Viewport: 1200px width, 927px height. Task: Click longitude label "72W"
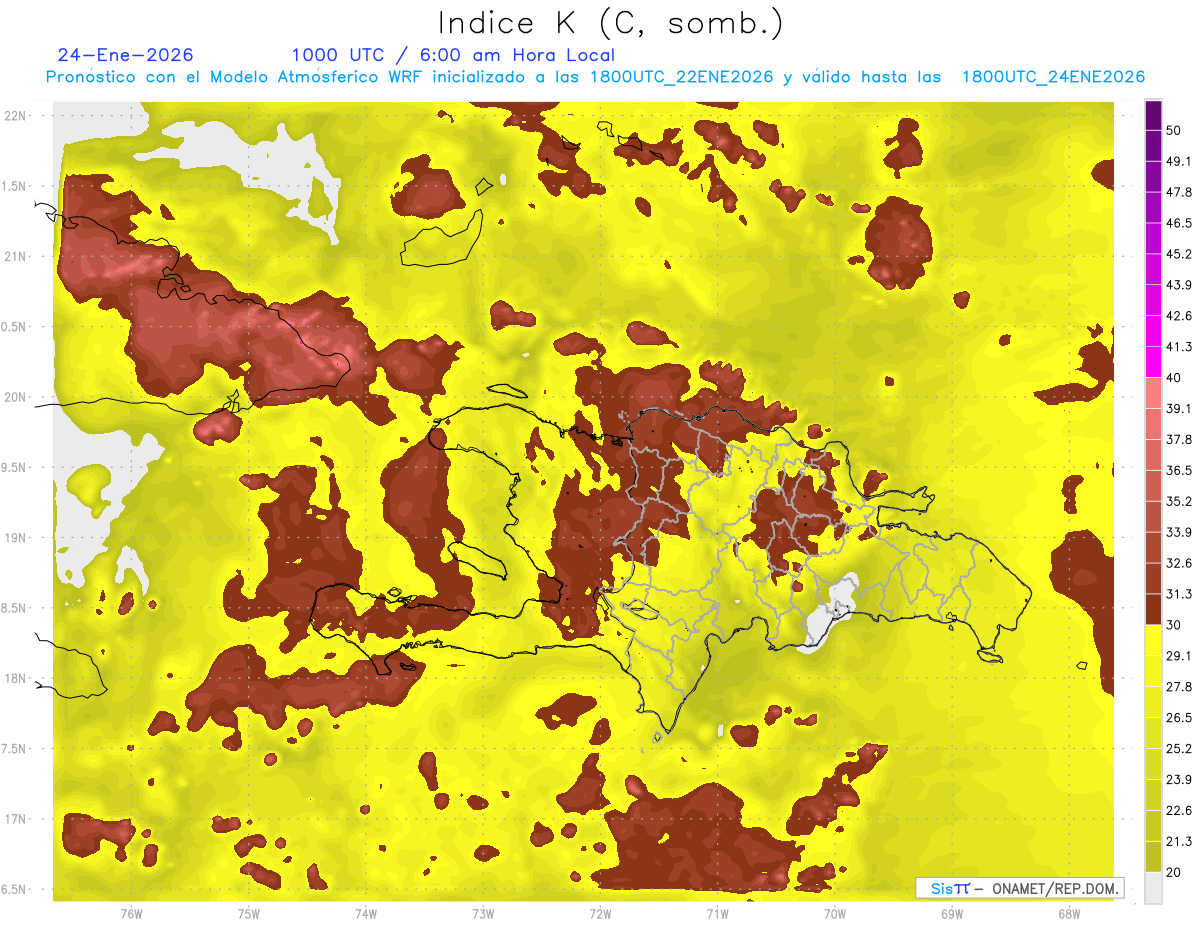[x=600, y=913]
